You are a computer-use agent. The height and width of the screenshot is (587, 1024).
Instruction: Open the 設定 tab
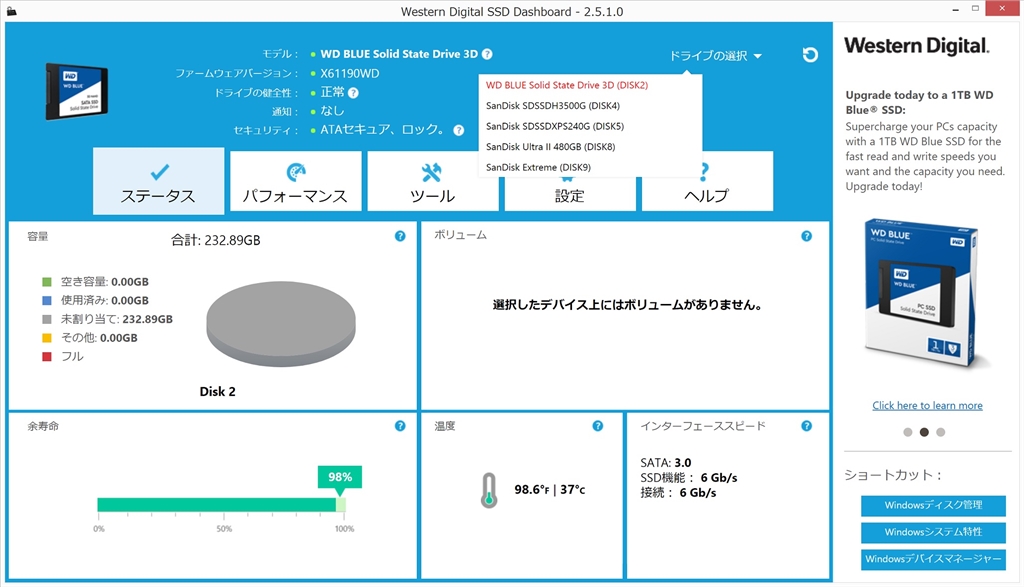pos(569,195)
